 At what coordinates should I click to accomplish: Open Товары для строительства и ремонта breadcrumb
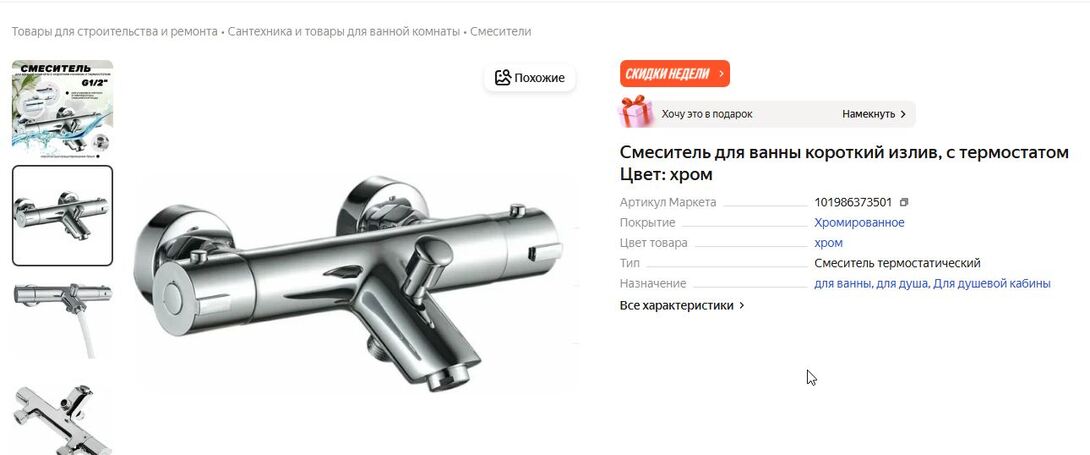click(x=115, y=31)
